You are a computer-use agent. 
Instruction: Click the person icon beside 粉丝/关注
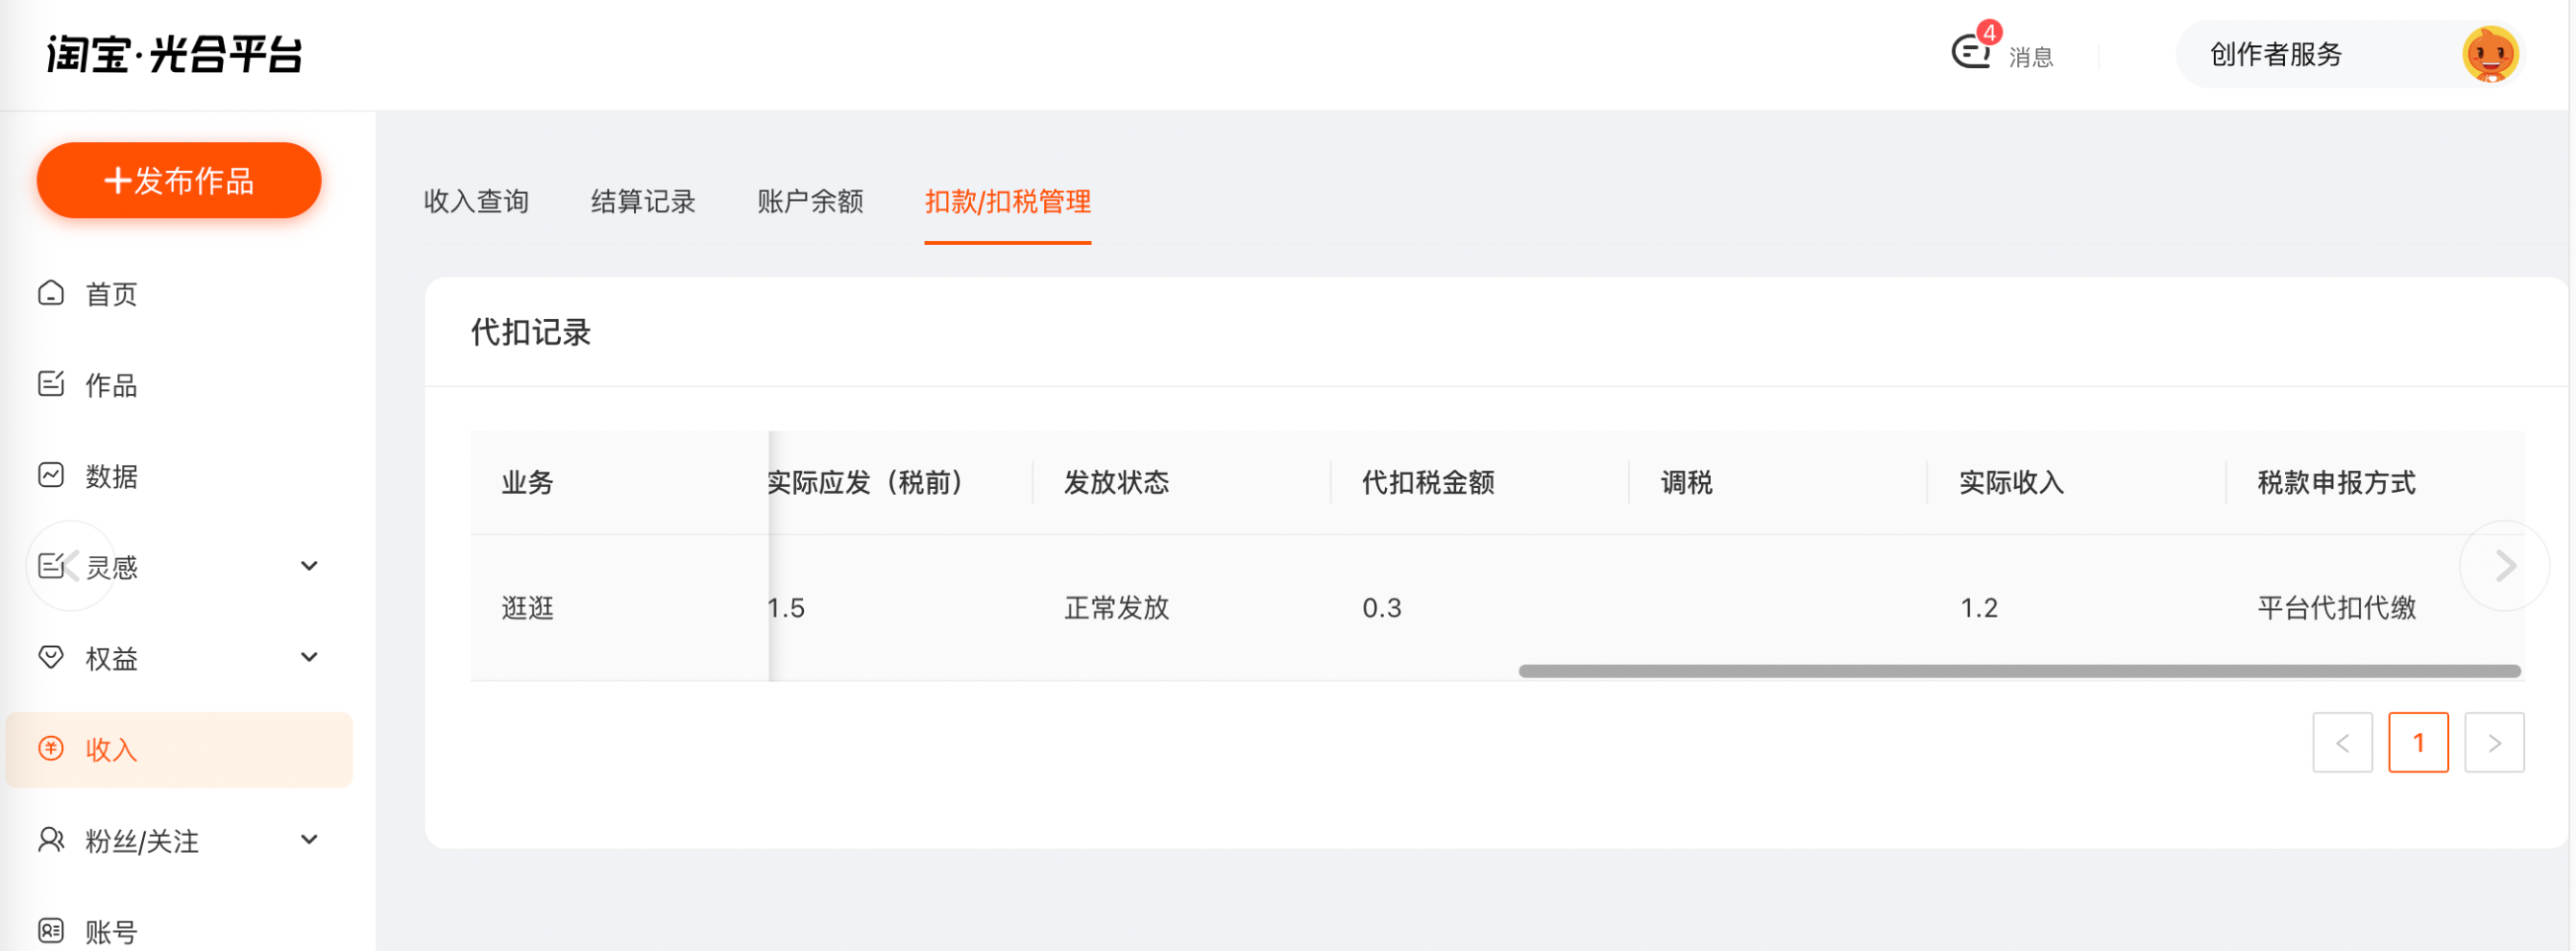(x=51, y=840)
